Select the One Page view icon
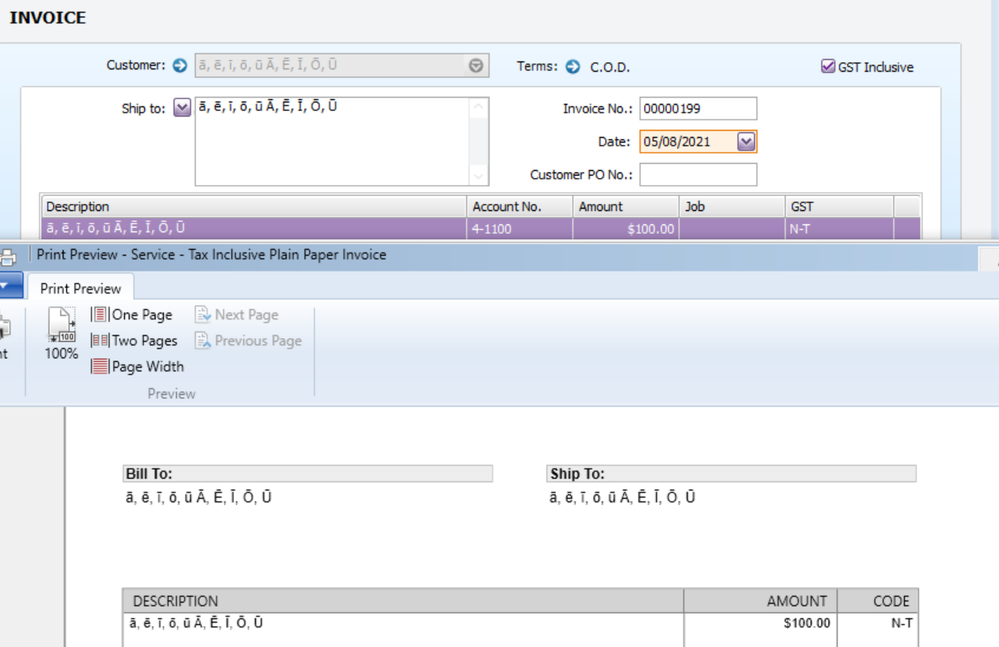 (x=100, y=315)
